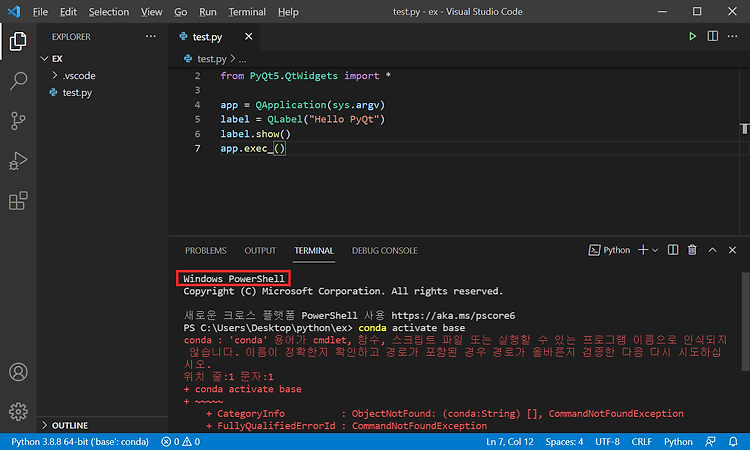Select language mode Python in status bar
This screenshot has width=750, height=450.
coord(678,441)
